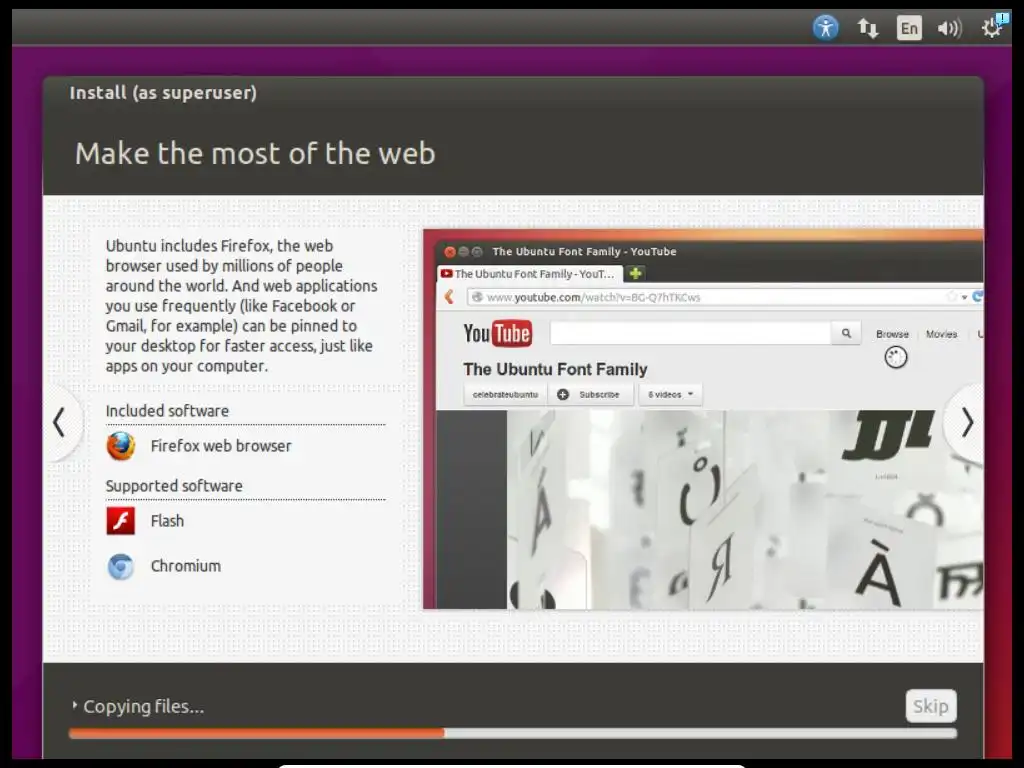Image resolution: width=1024 pixels, height=768 pixels.
Task: Click the Supported software heading
Action: pyautogui.click(x=174, y=486)
